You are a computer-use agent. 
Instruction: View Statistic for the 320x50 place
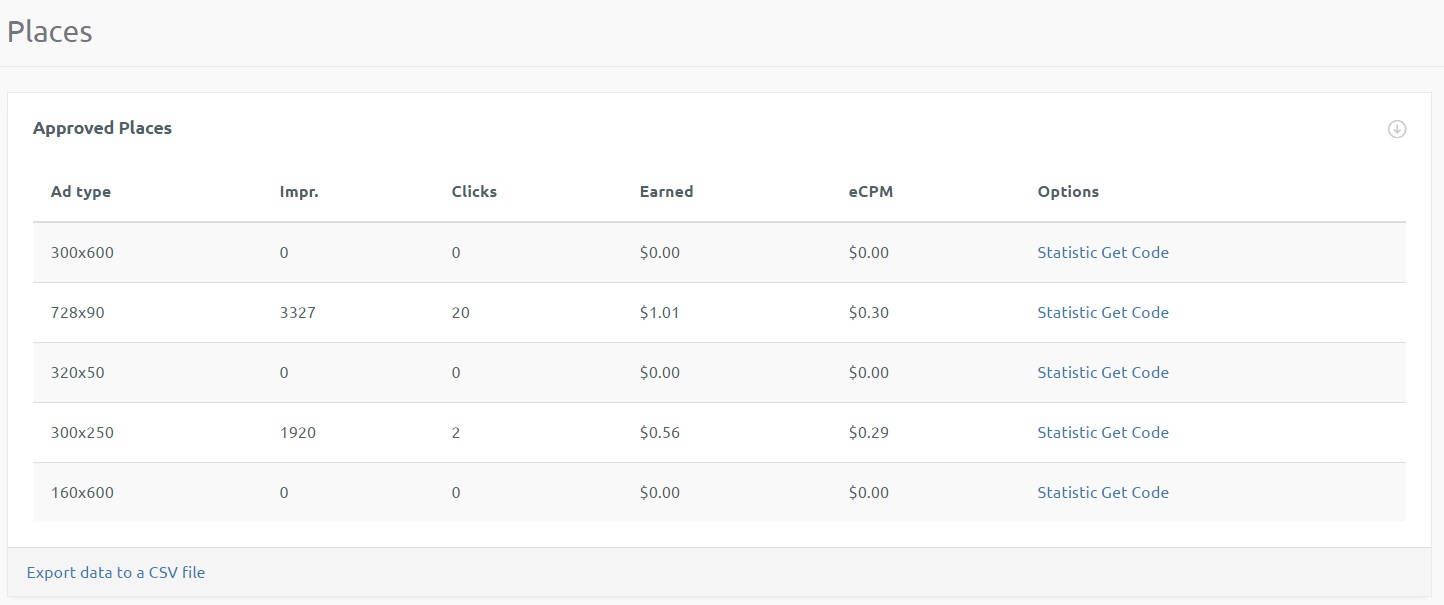1067,372
